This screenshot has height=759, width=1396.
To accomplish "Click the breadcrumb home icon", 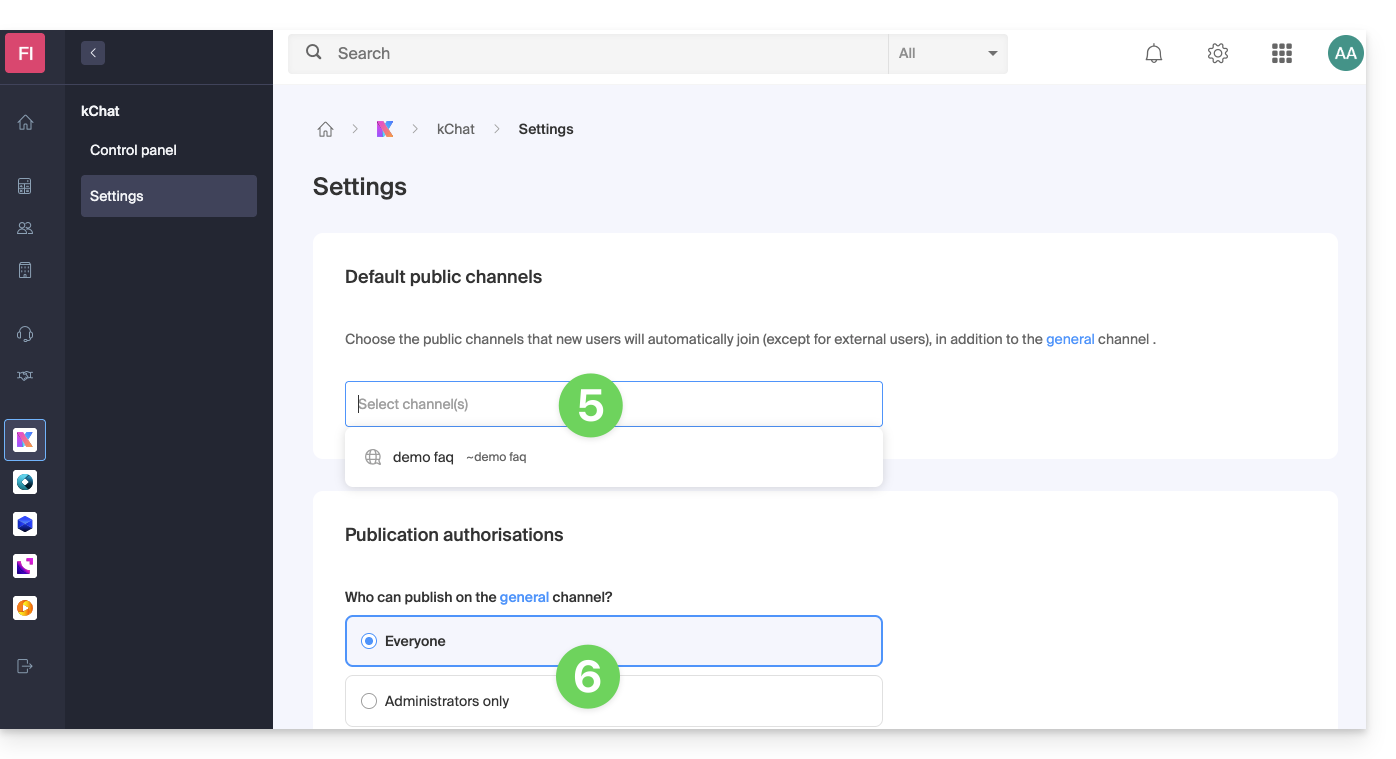I will point(325,129).
